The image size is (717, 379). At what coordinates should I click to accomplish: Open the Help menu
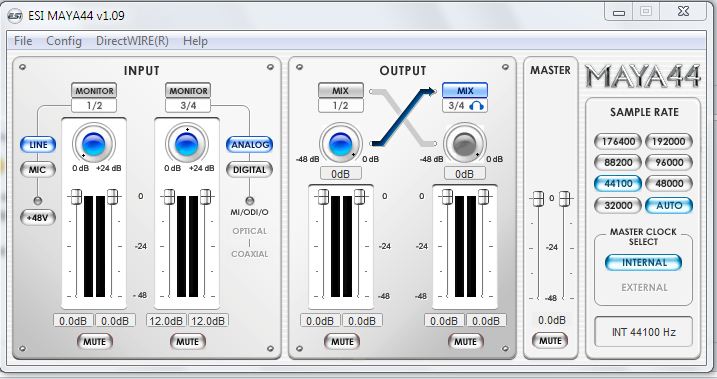[195, 41]
